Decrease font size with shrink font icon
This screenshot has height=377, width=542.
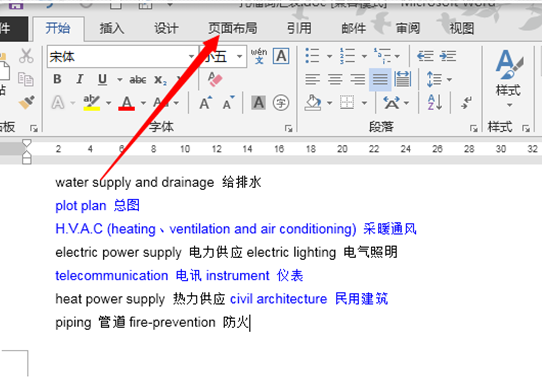(228, 103)
